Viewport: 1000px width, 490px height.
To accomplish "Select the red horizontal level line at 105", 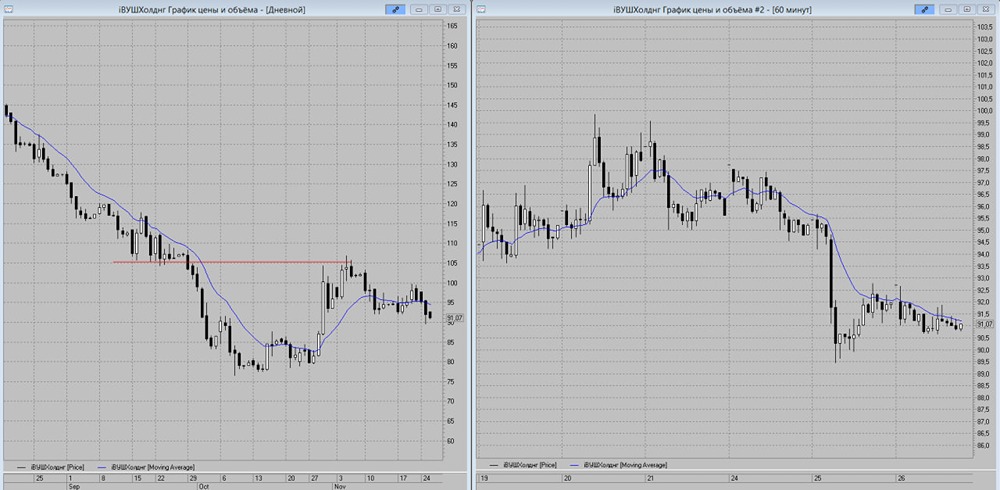I will [232, 262].
